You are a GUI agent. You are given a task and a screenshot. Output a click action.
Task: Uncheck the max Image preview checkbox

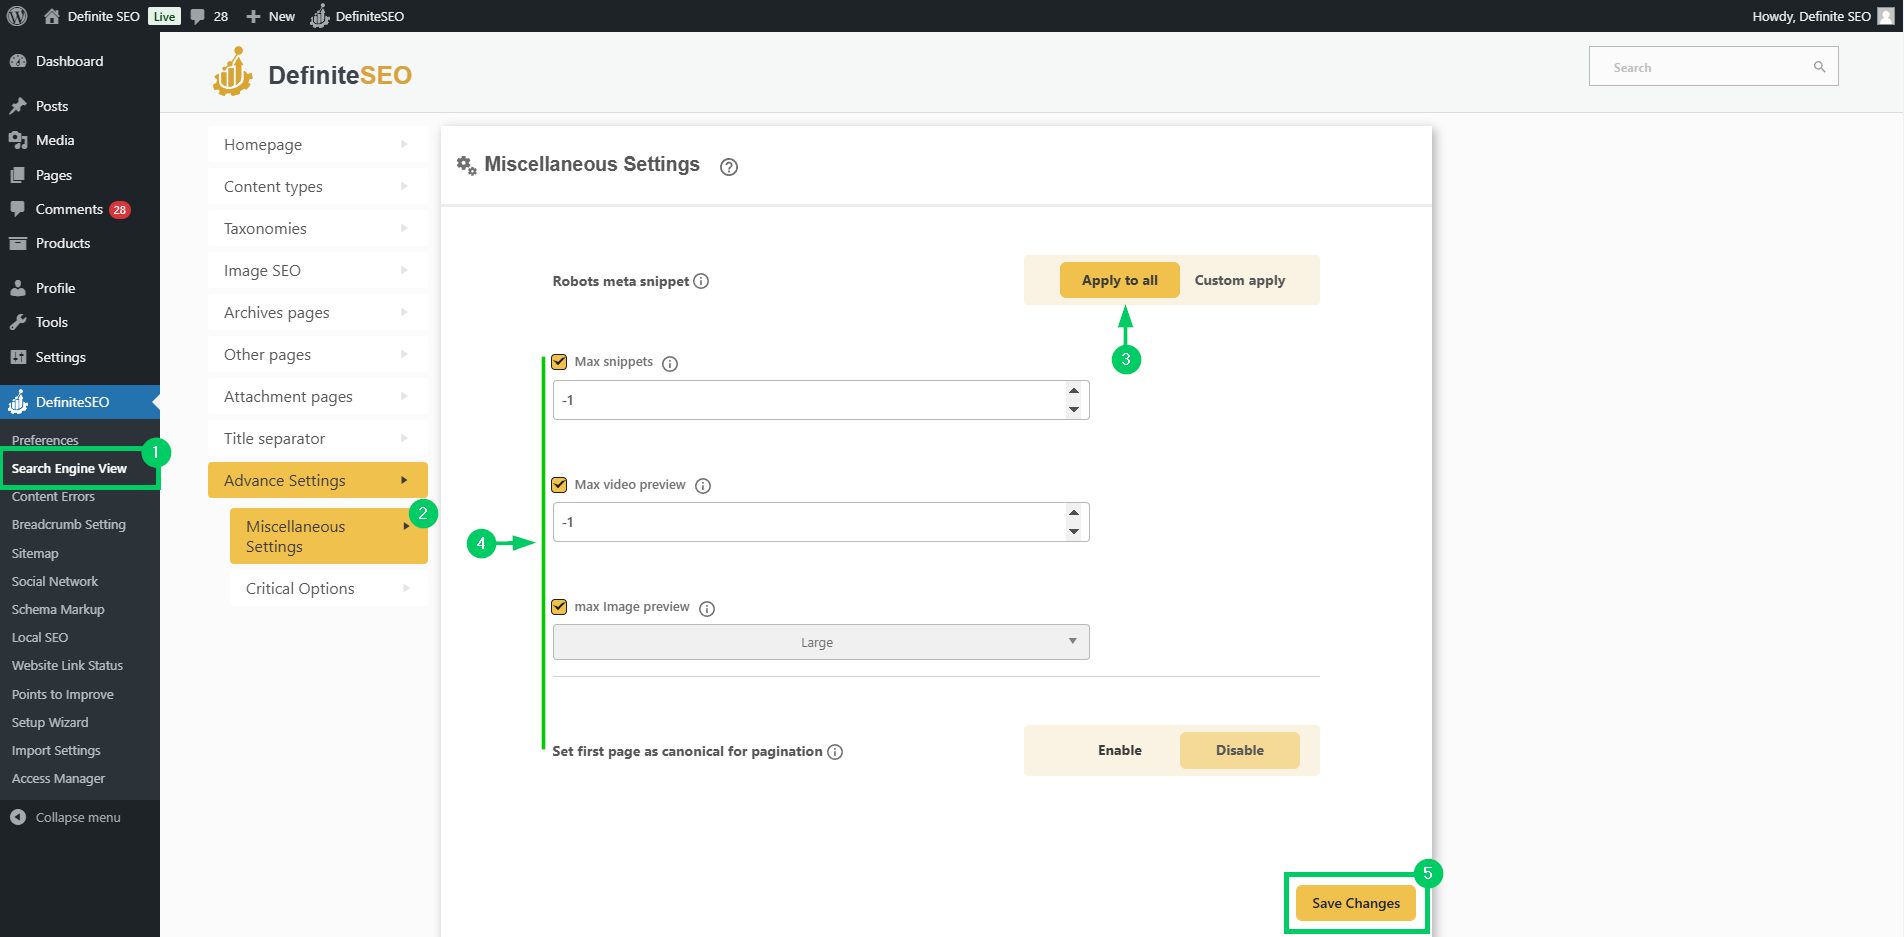pyautogui.click(x=559, y=607)
